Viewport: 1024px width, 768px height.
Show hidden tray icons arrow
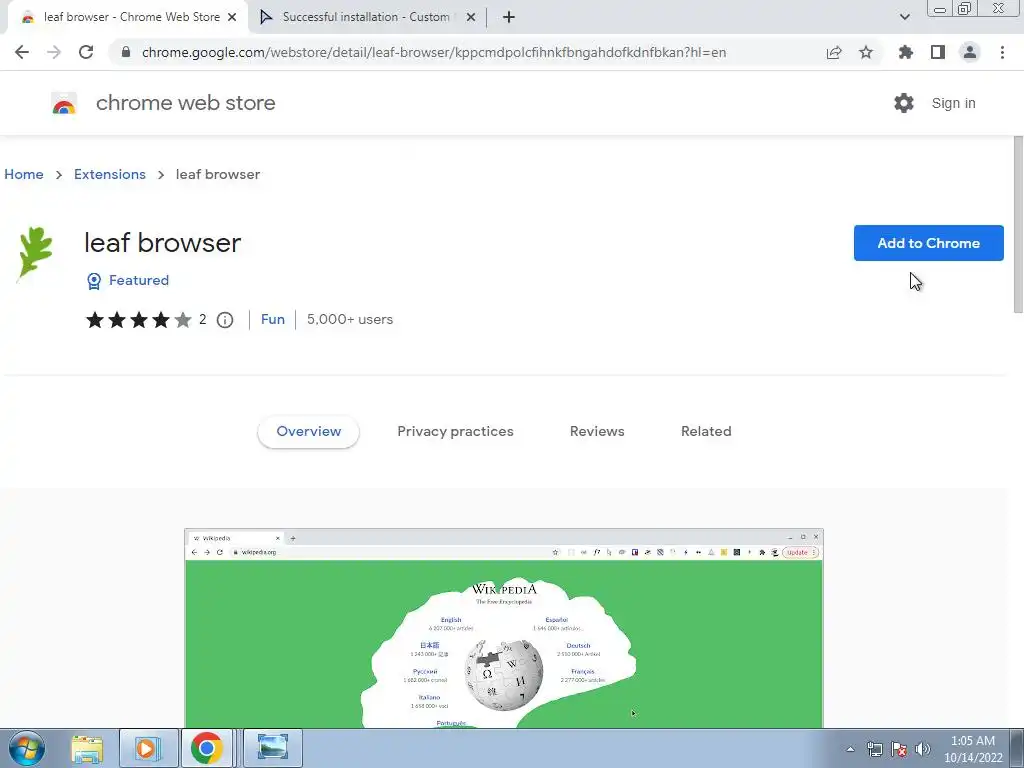(850, 749)
